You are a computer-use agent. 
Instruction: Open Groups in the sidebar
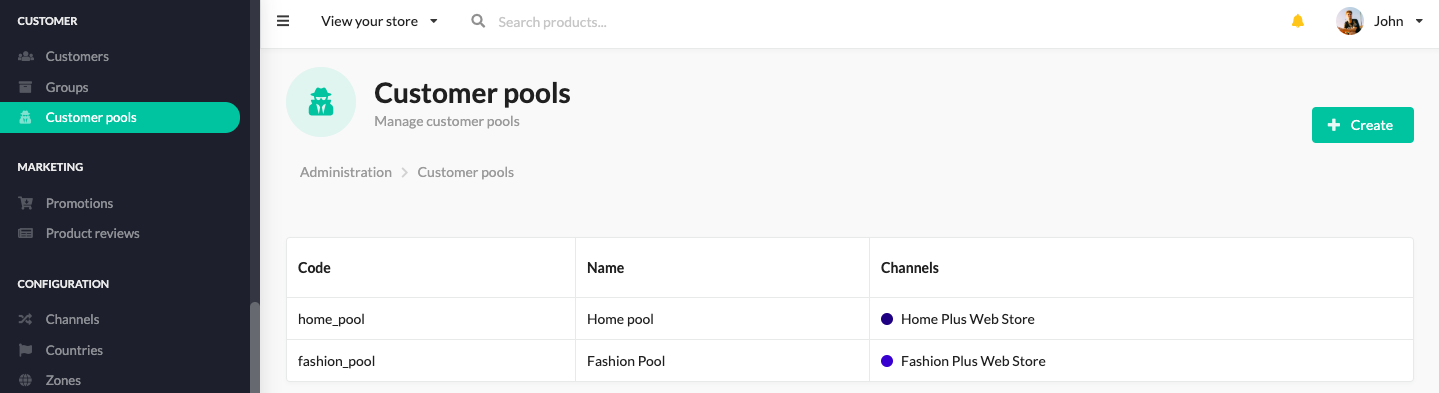67,87
